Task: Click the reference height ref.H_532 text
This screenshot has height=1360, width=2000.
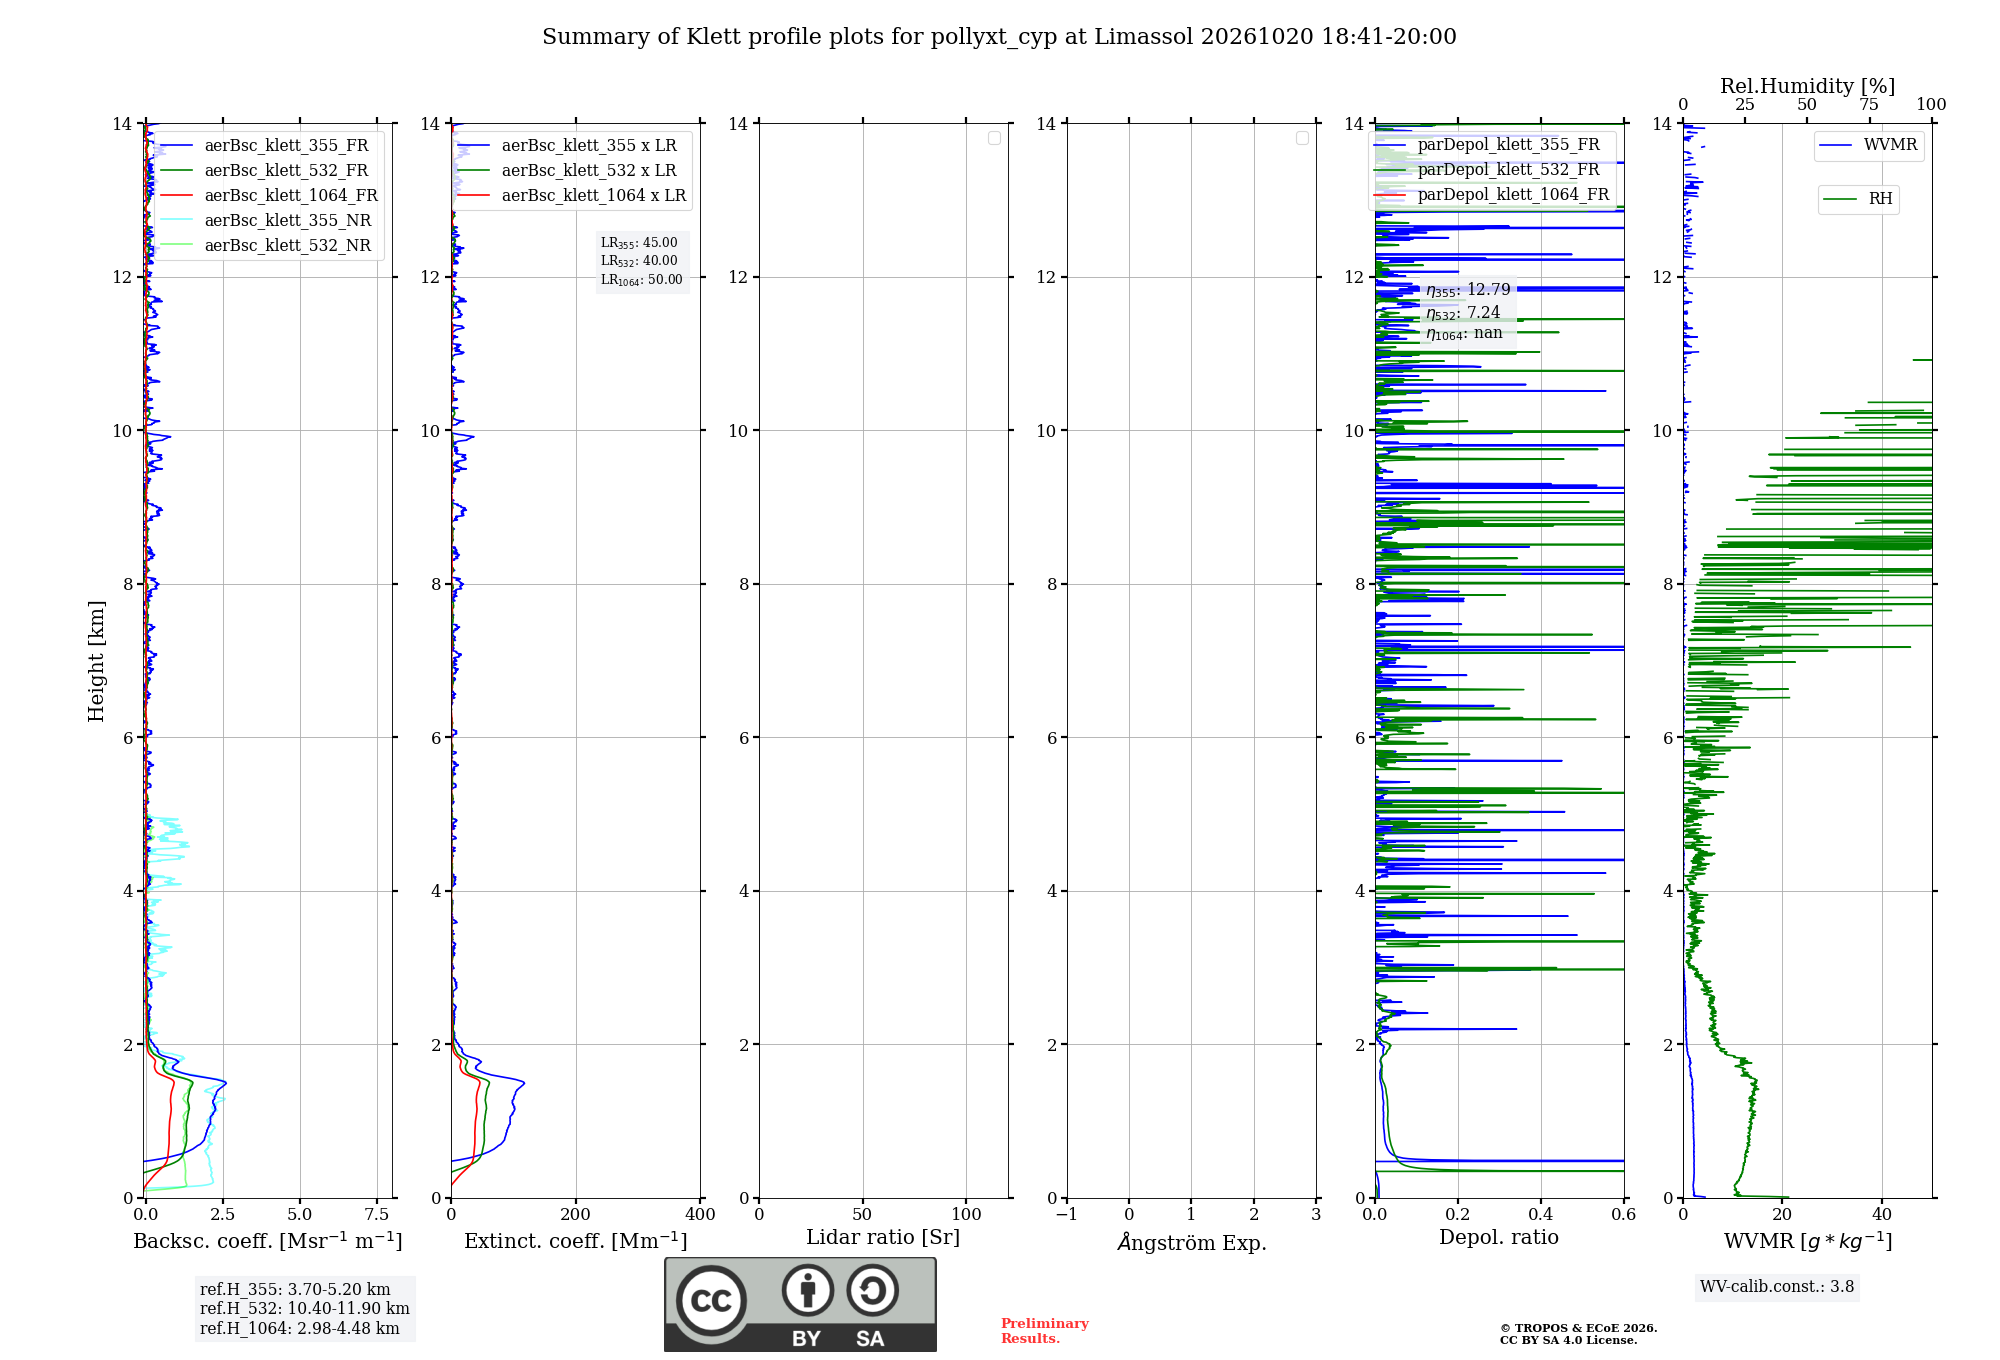Action: 304,1308
